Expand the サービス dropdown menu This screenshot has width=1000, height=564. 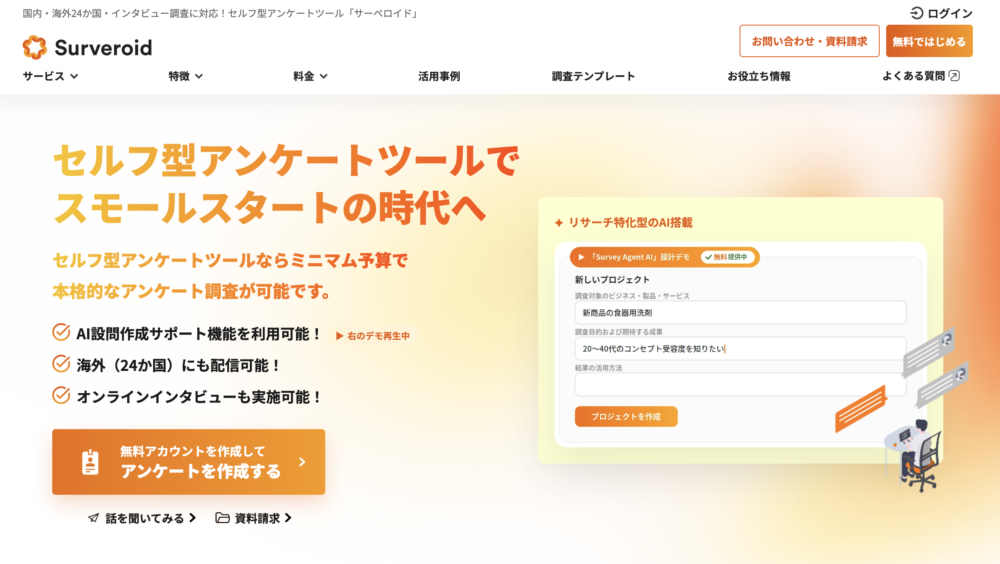pyautogui.click(x=50, y=76)
